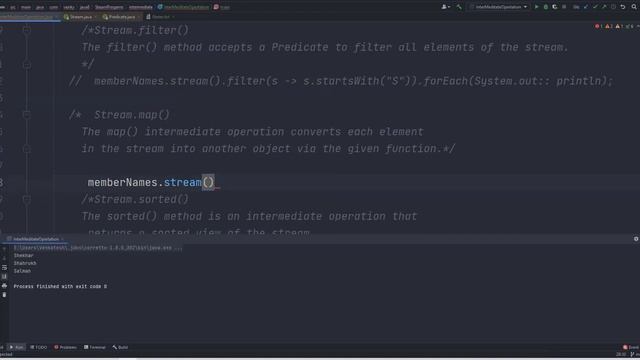Collapse the Stream.map comment fold marker
This screenshot has height=360, width=640.
click(x=27, y=115)
